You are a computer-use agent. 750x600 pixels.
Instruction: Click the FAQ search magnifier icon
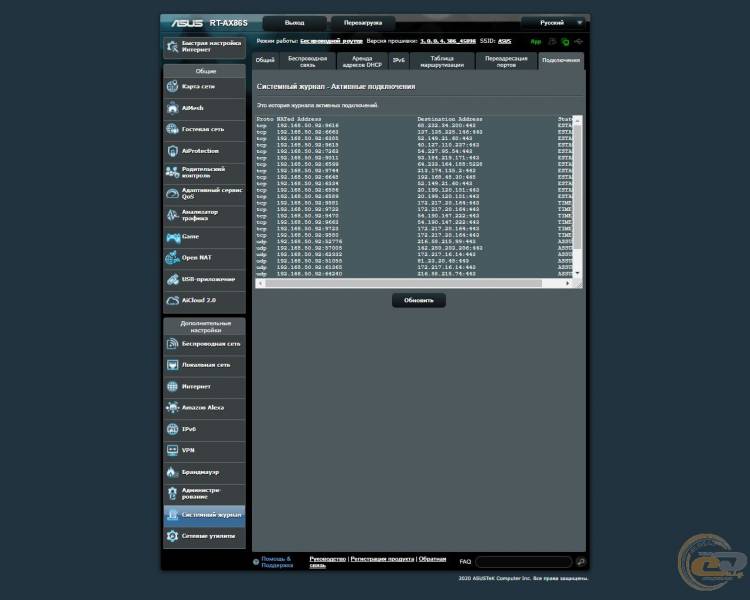(x=581, y=562)
